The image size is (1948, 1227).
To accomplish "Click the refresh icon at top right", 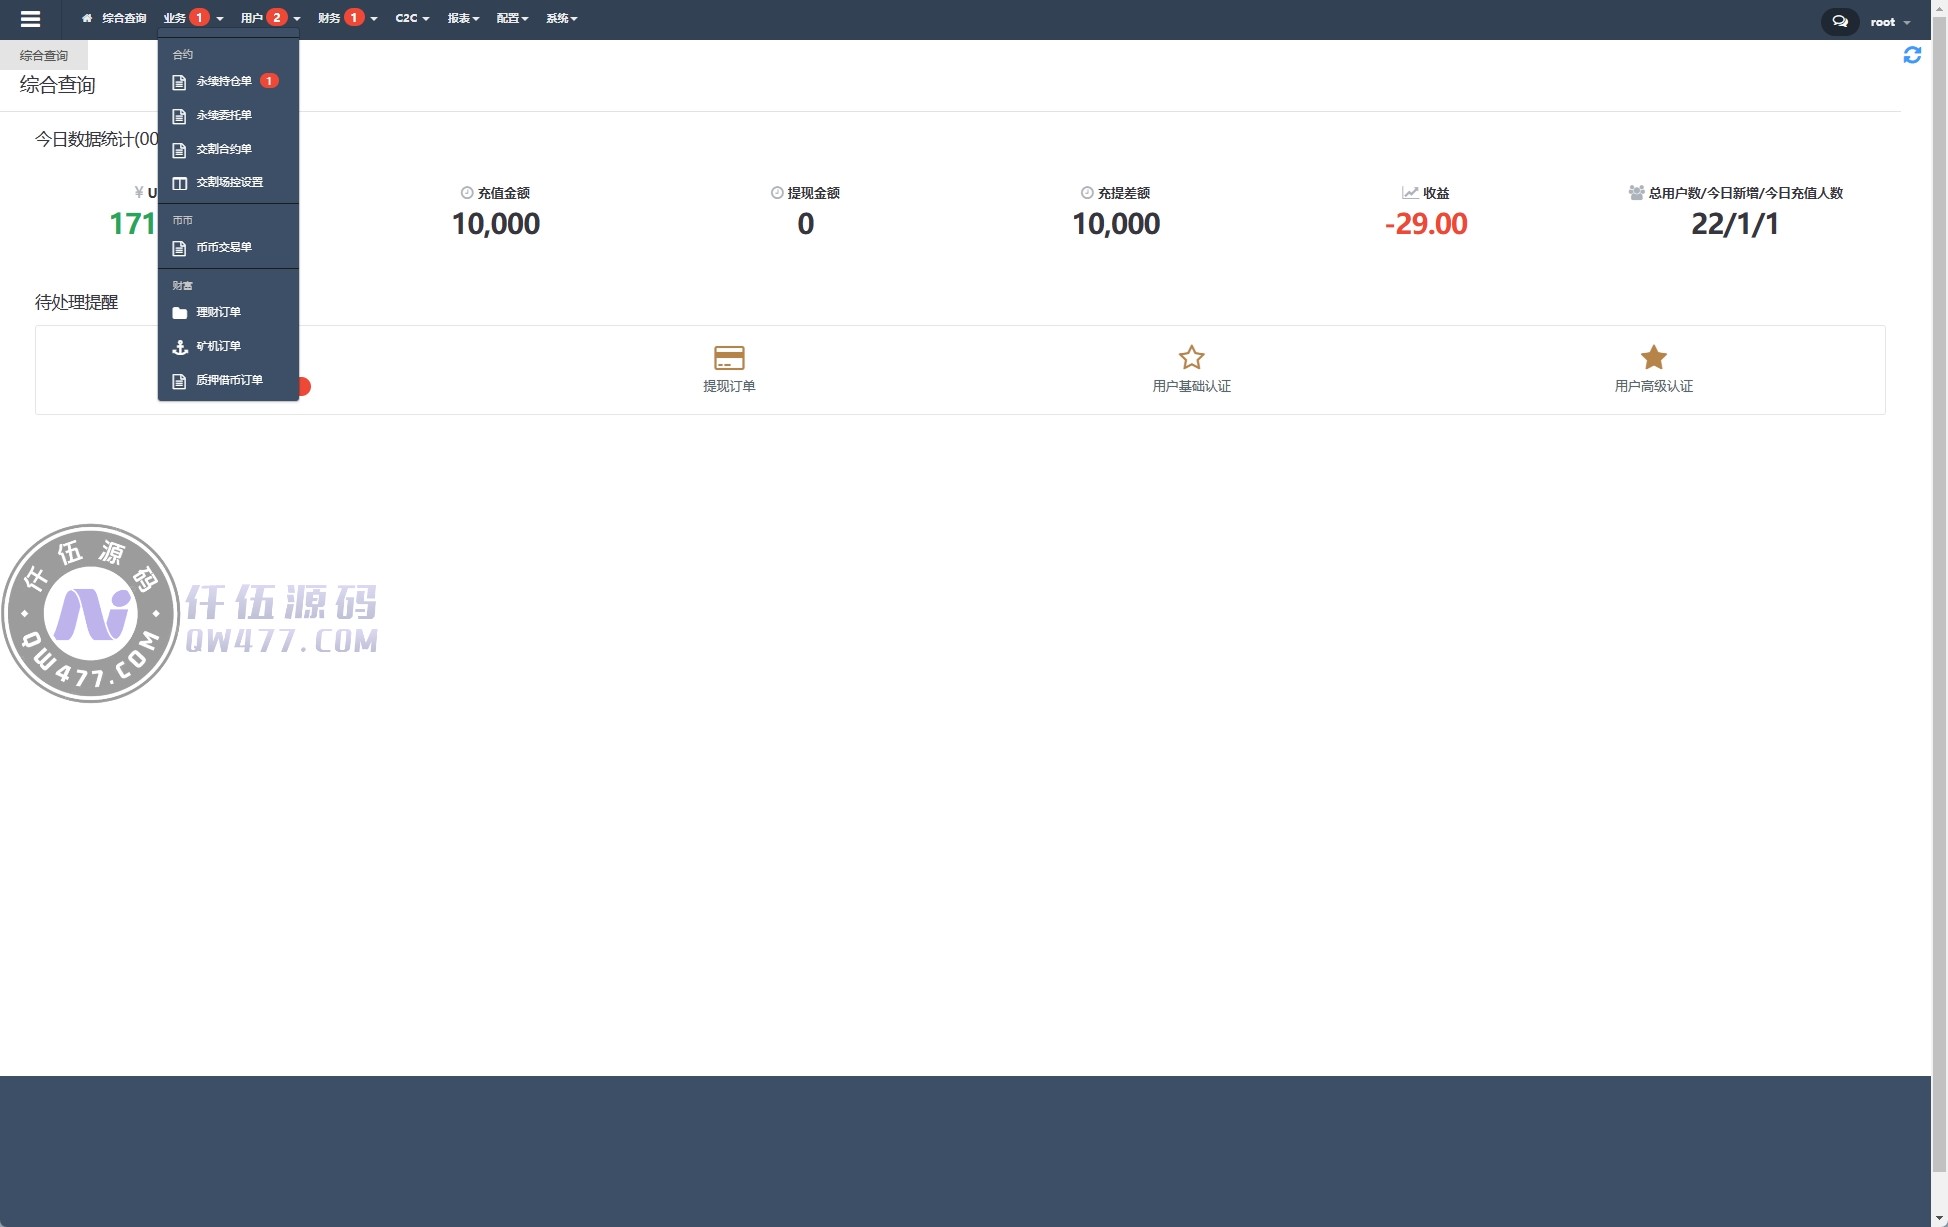I will click(x=1911, y=55).
